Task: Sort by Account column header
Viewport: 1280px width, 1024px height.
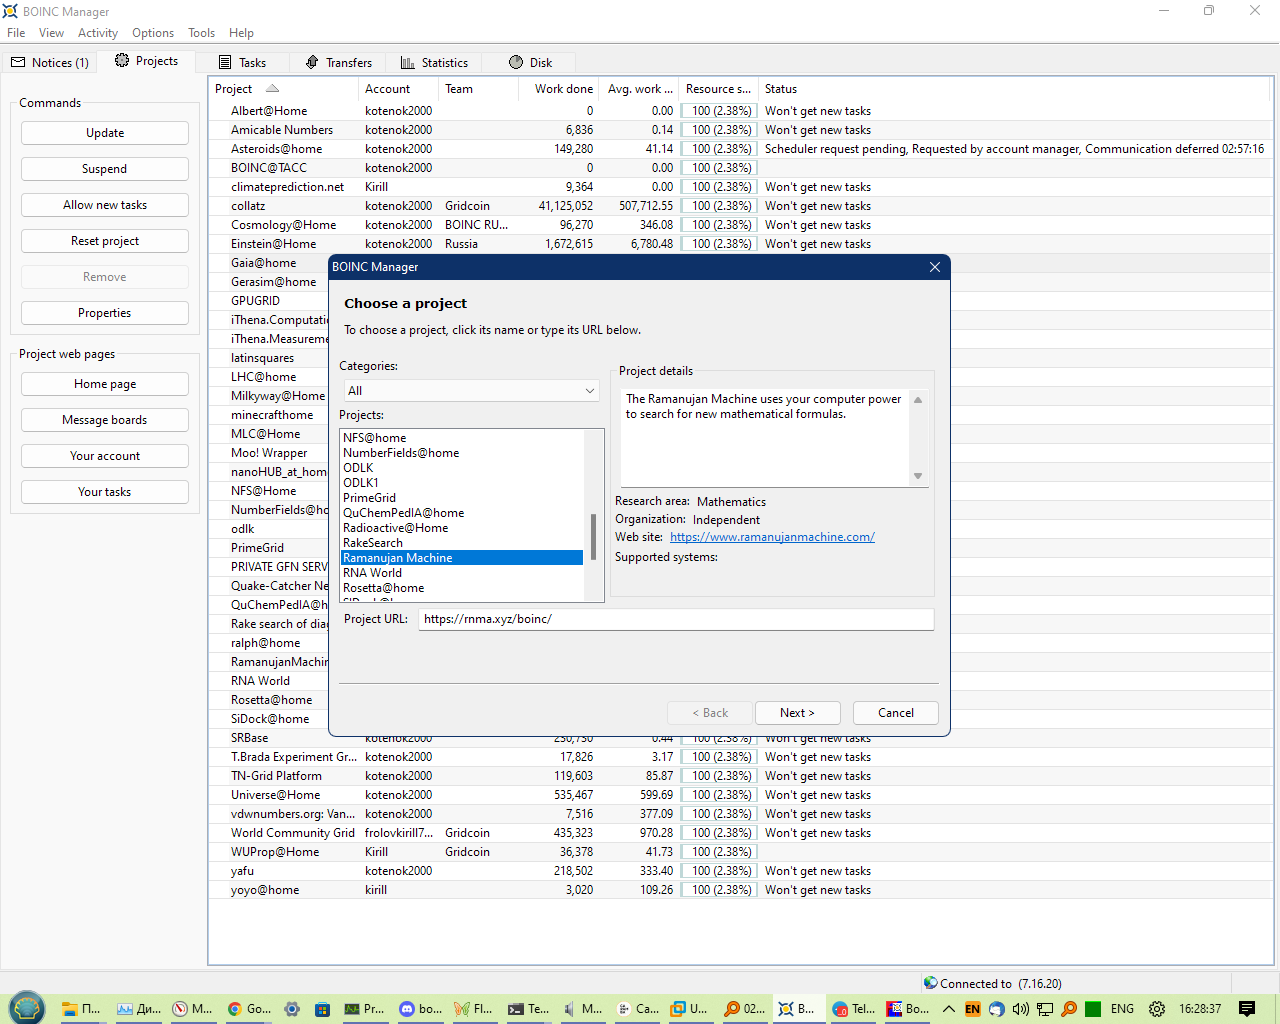Action: click(398, 89)
